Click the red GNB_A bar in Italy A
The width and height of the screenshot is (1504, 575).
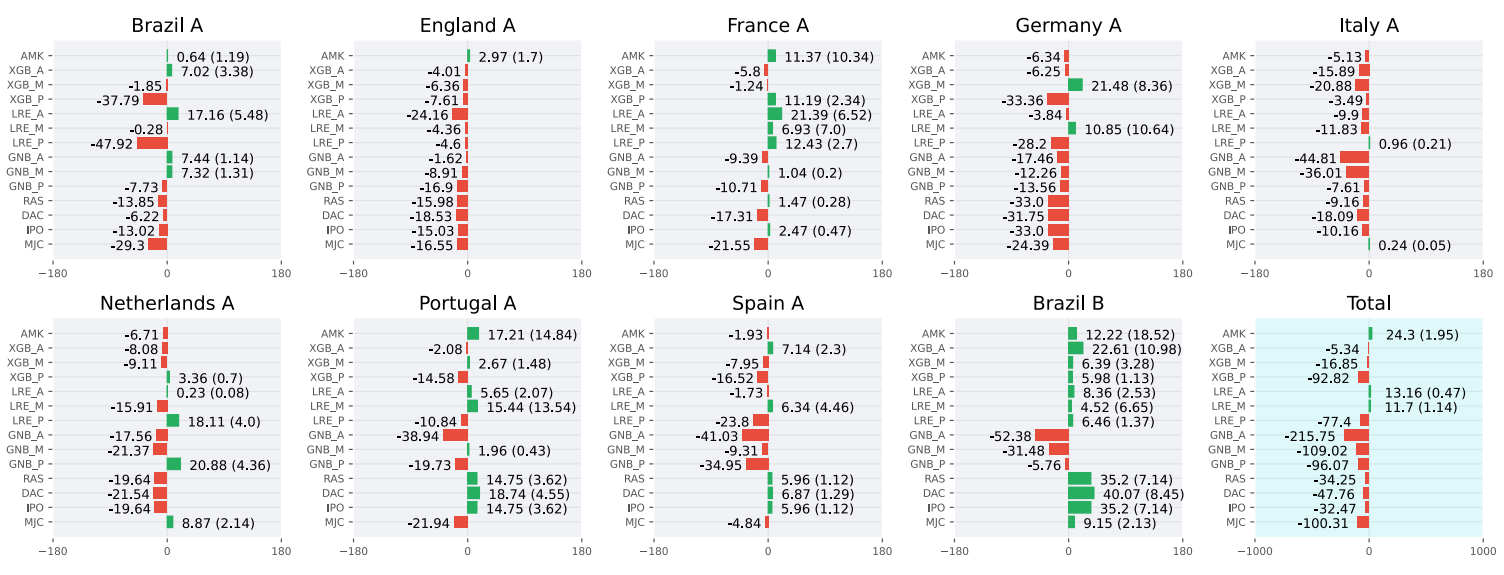point(1355,157)
